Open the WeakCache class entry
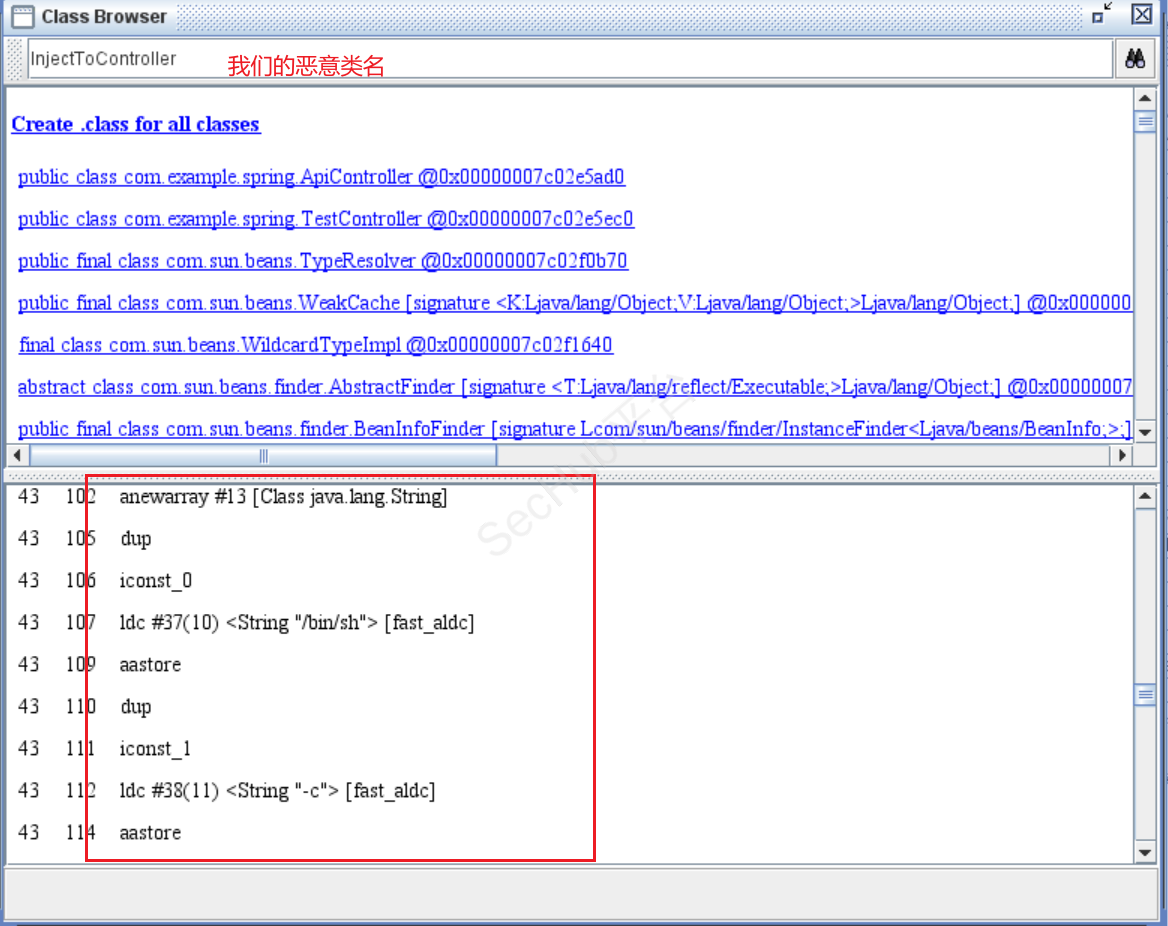The width and height of the screenshot is (1168, 926). point(574,303)
